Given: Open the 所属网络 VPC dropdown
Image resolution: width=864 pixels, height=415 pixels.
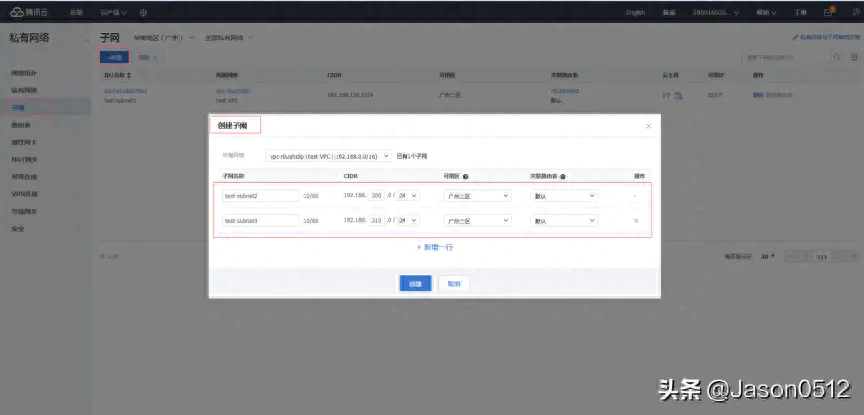Looking at the screenshot, I should tap(329, 156).
